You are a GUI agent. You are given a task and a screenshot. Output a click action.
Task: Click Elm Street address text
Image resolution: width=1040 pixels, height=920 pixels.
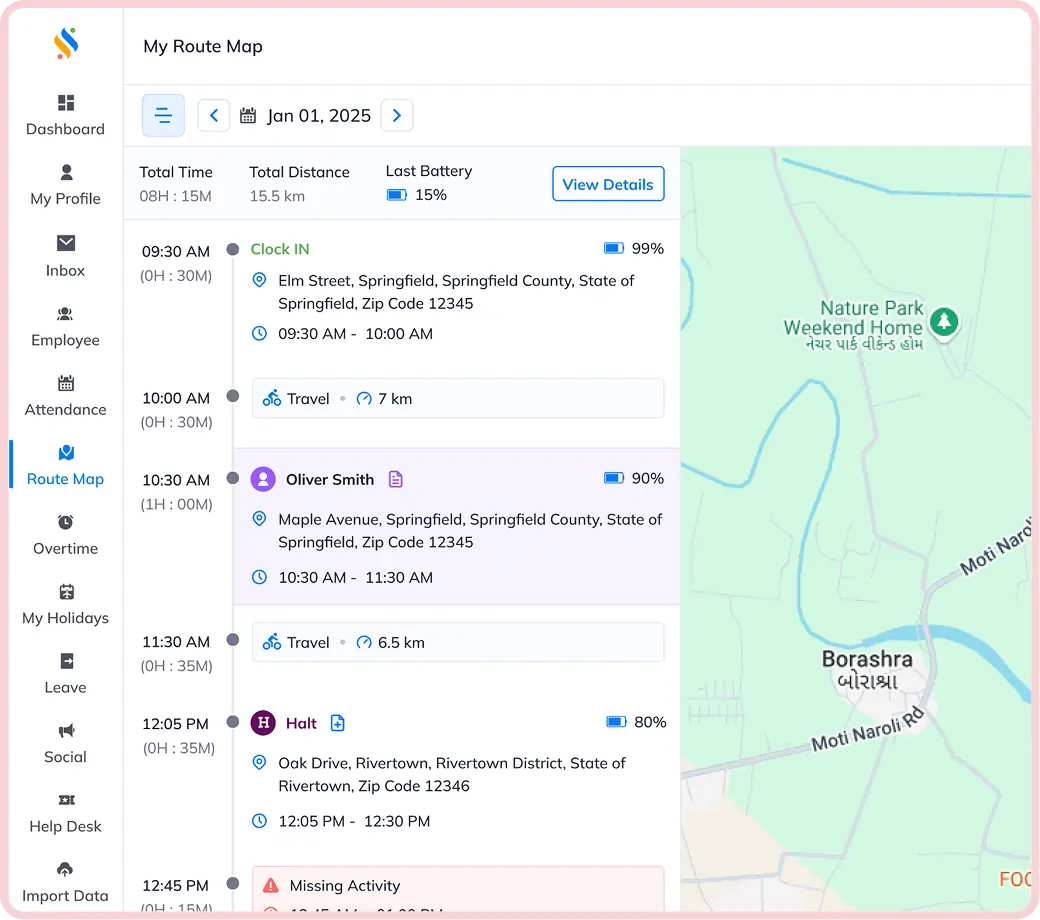tap(456, 292)
